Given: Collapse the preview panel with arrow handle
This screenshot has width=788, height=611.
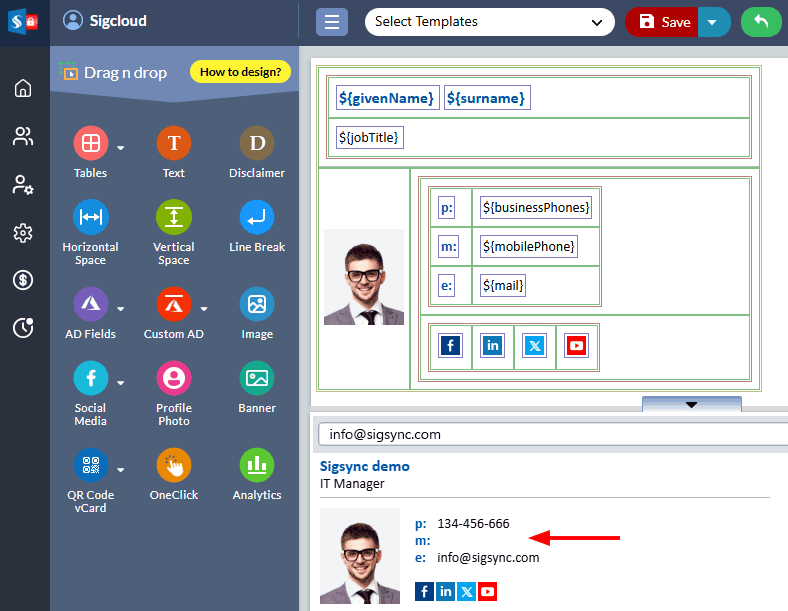Looking at the screenshot, I should pos(691,404).
